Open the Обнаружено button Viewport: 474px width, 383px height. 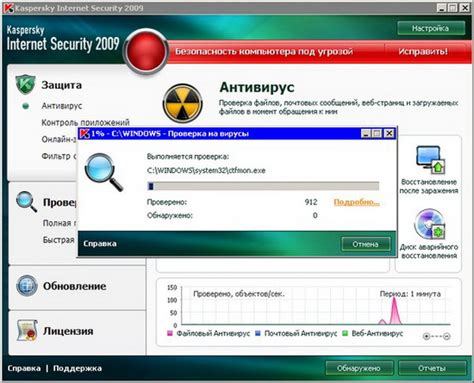[359, 368]
